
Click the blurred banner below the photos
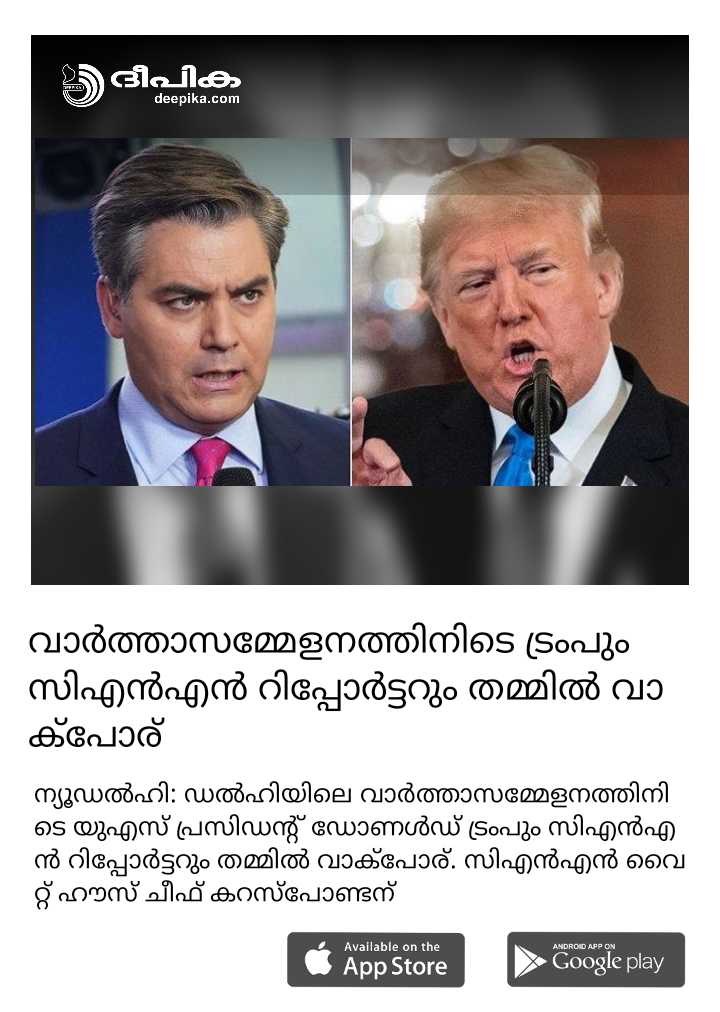coord(360,535)
